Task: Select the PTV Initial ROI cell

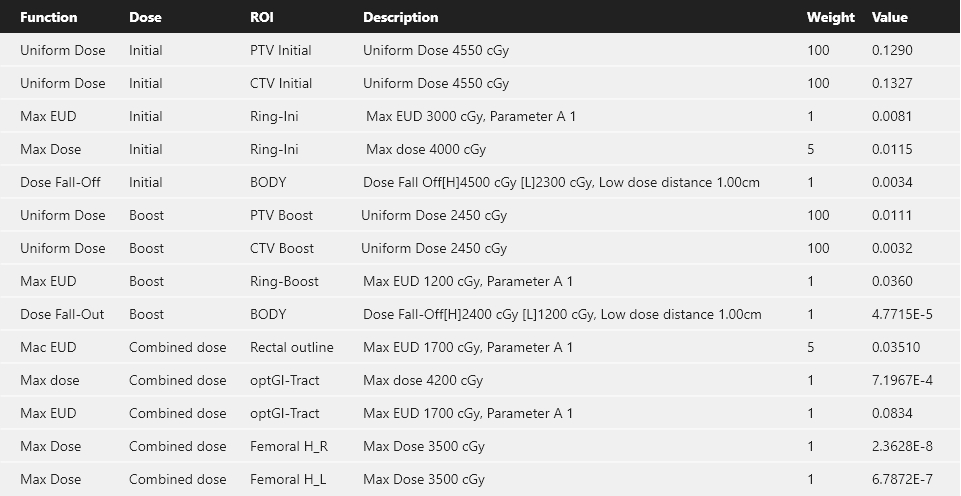Action: [280, 50]
